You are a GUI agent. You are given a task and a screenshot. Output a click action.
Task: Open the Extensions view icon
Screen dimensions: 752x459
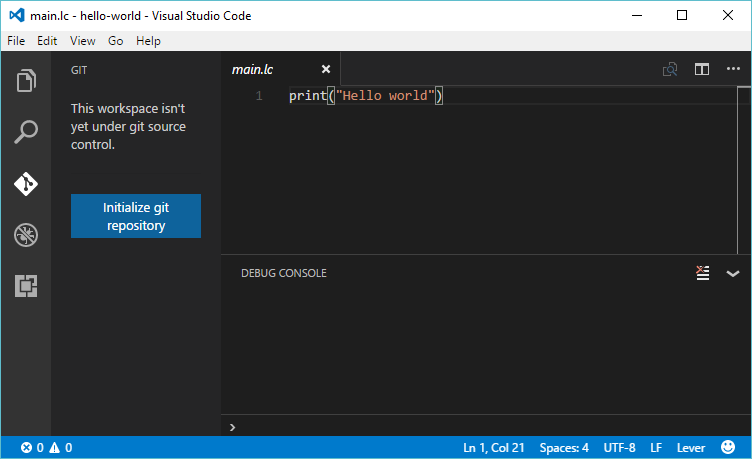coord(26,287)
